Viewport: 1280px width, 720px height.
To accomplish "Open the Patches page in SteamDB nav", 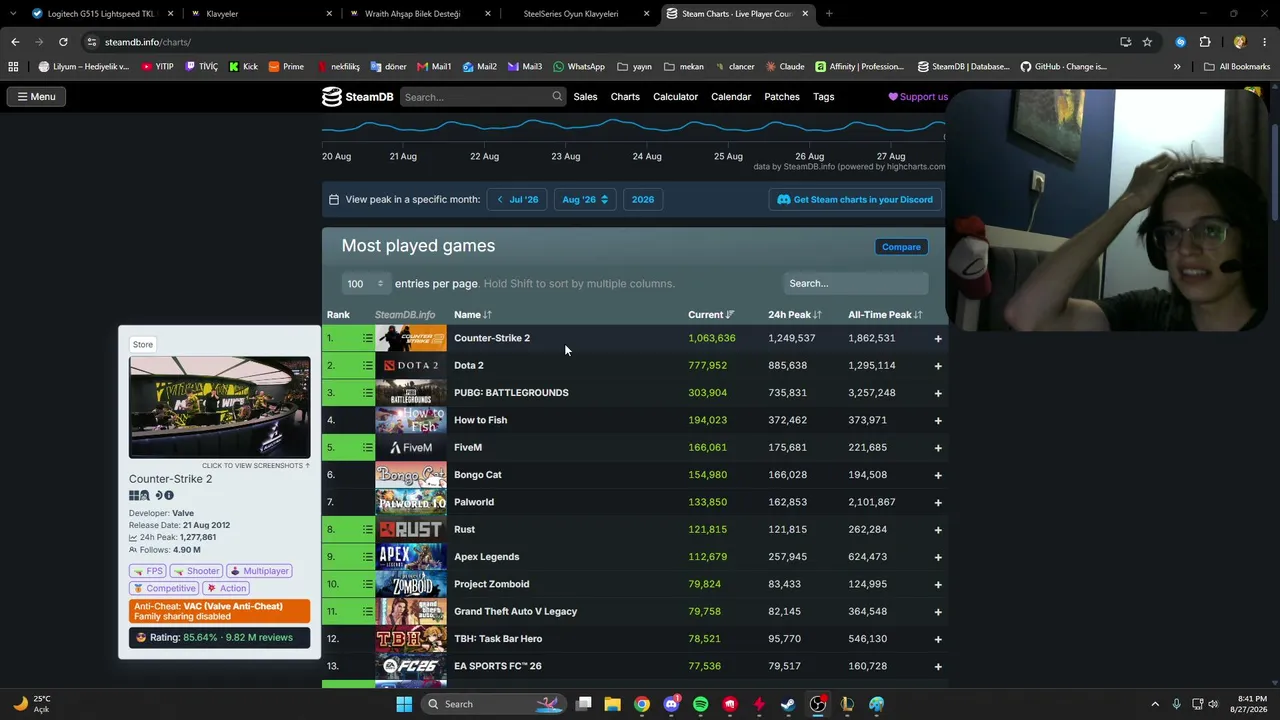I will click(x=782, y=97).
